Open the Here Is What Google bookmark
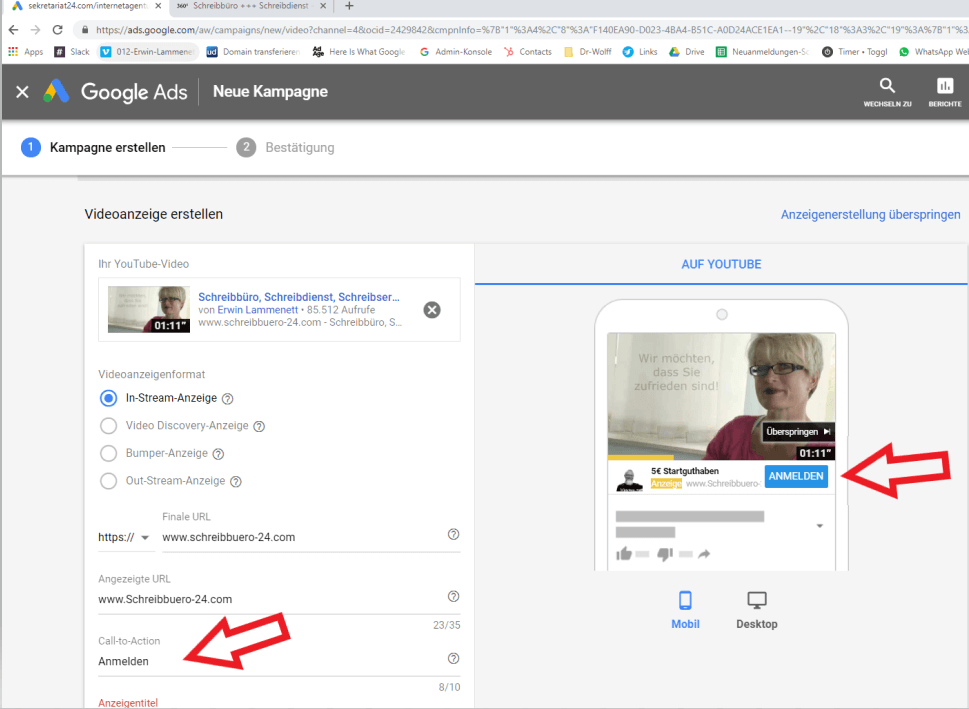This screenshot has height=709, width=969. (359, 52)
